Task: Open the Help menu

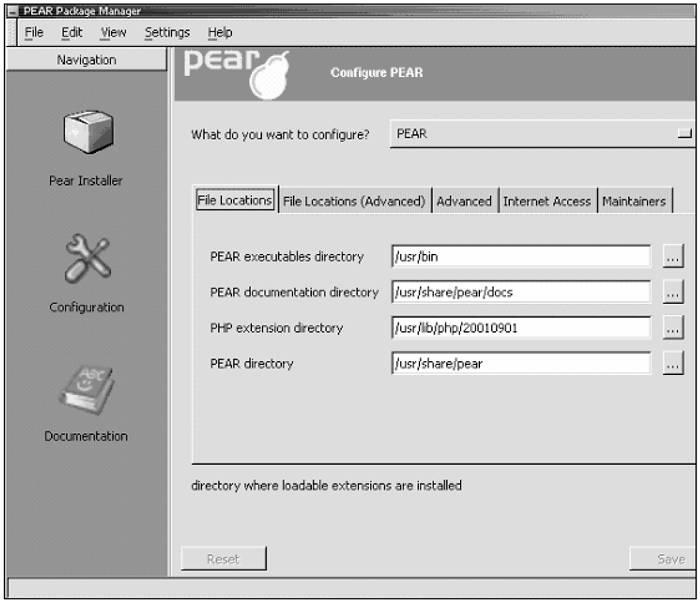Action: pos(220,33)
